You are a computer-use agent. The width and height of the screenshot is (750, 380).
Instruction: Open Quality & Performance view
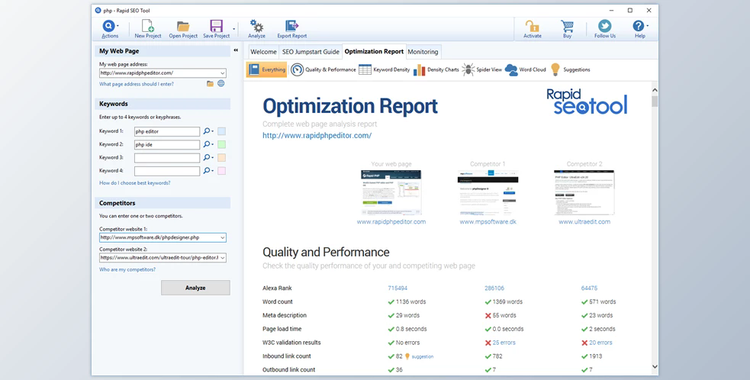[323, 70]
